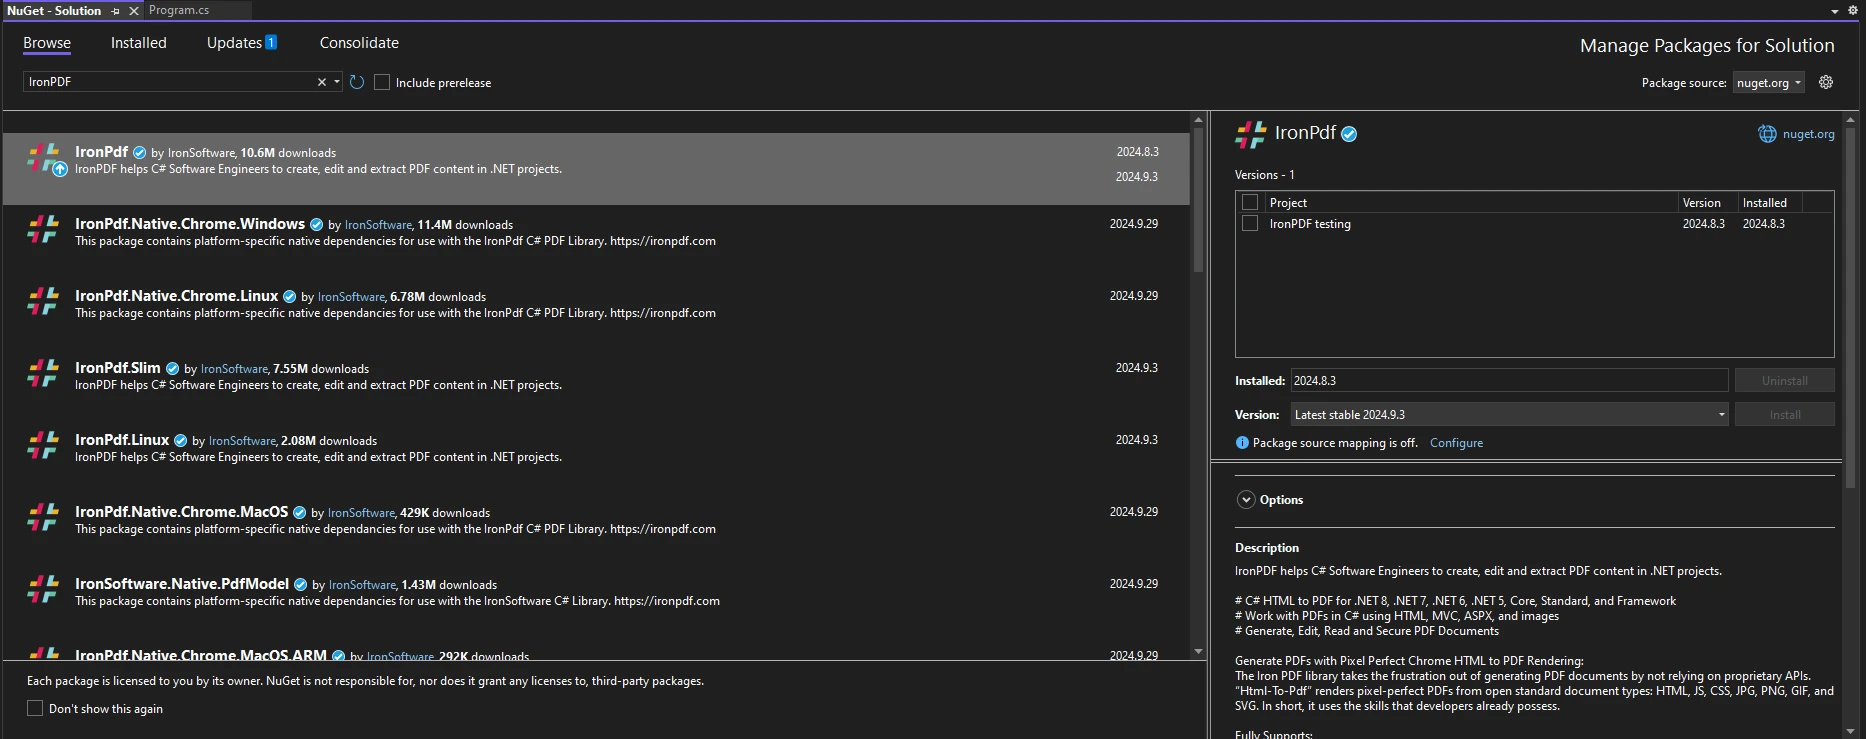
Task: Click the Uninstall button
Action: [x=1784, y=380]
